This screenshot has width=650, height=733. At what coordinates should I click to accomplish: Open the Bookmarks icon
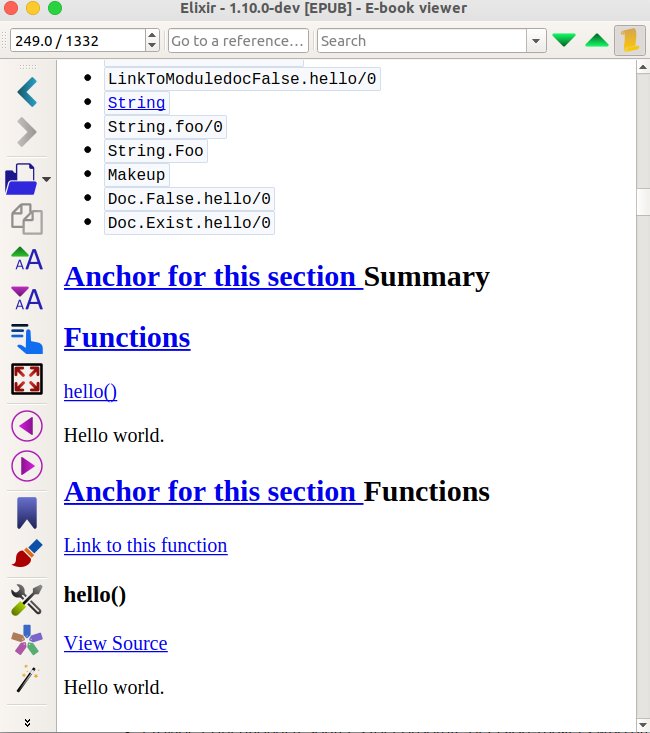(x=27, y=513)
